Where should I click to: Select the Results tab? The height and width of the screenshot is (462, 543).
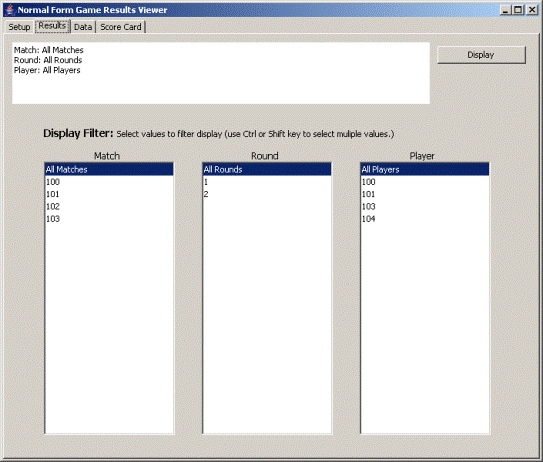[52, 26]
